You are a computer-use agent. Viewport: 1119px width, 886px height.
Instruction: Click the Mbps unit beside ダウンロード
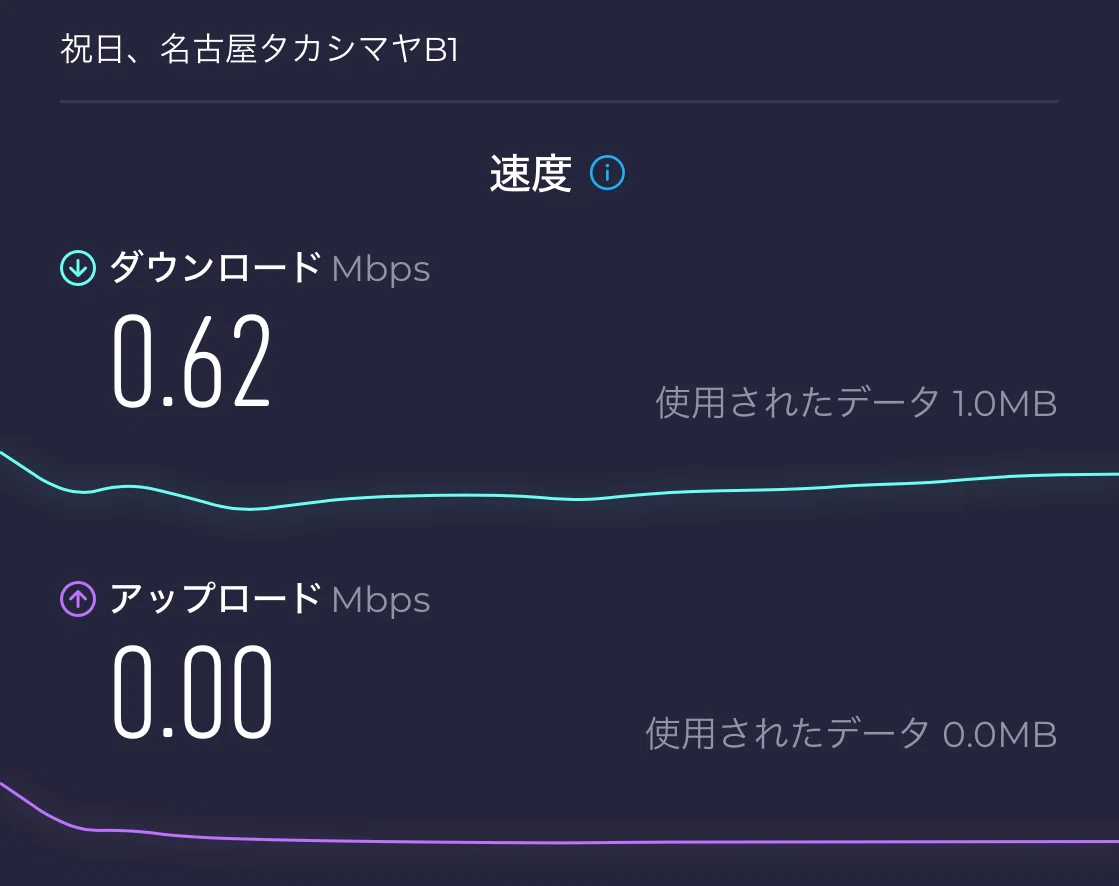(x=380, y=270)
